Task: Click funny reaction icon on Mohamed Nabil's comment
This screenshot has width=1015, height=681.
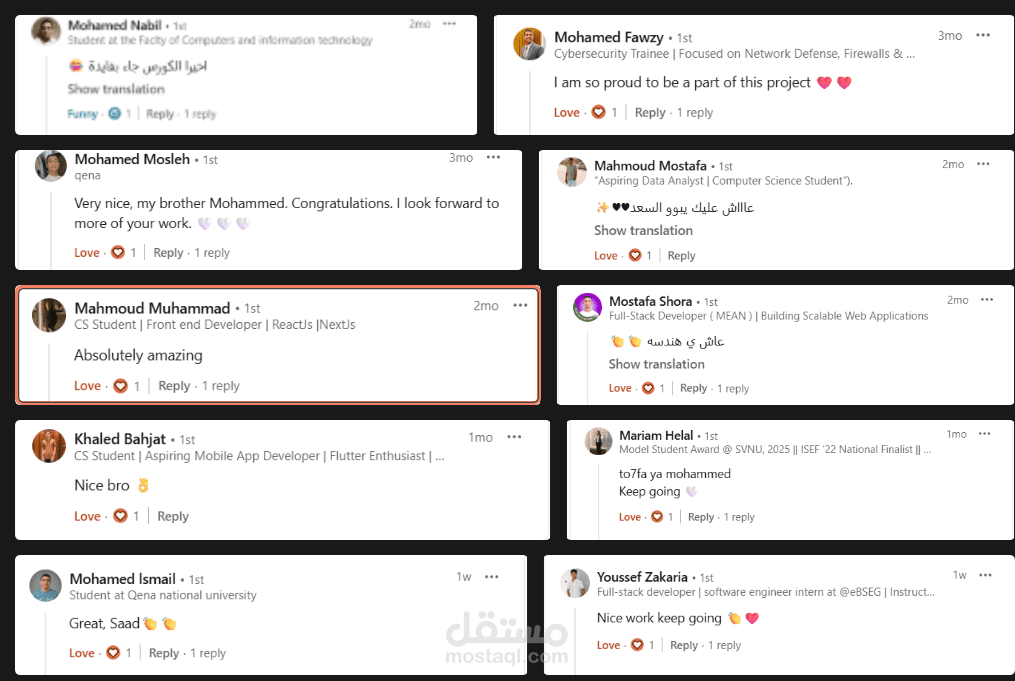Action: point(115,114)
